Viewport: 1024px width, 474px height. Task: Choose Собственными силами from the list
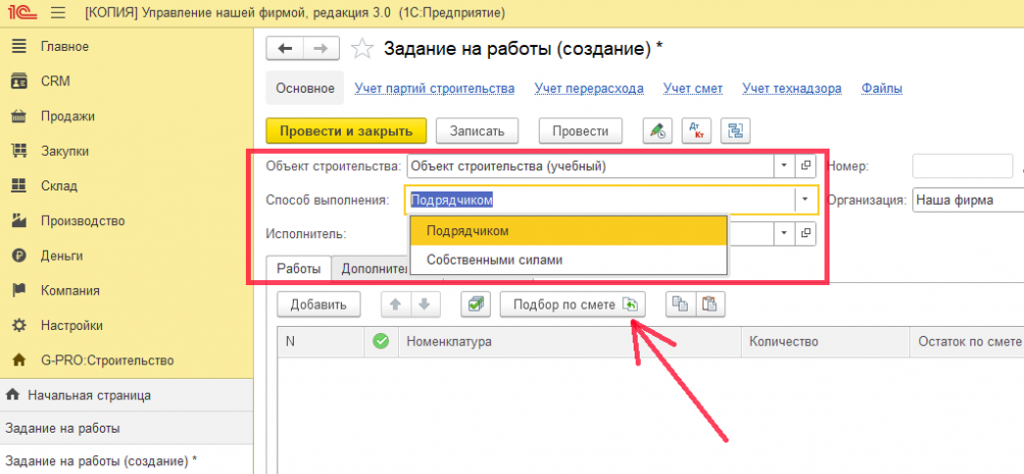[494, 260]
